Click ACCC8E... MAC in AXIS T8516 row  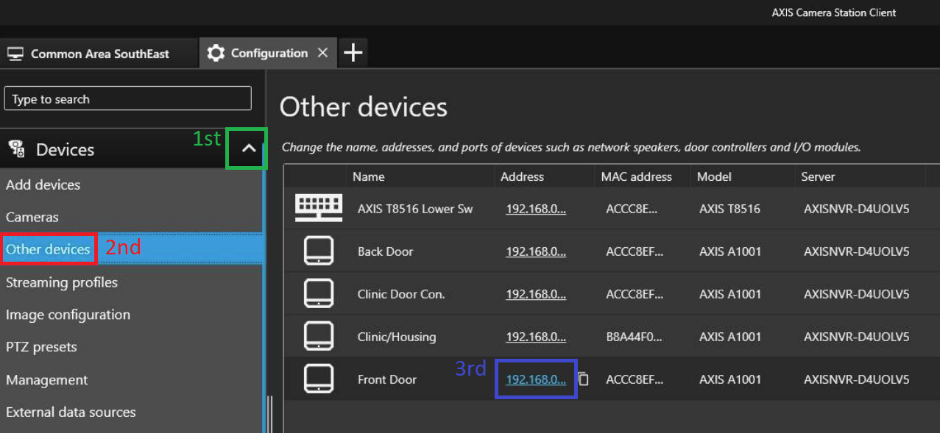(633, 209)
